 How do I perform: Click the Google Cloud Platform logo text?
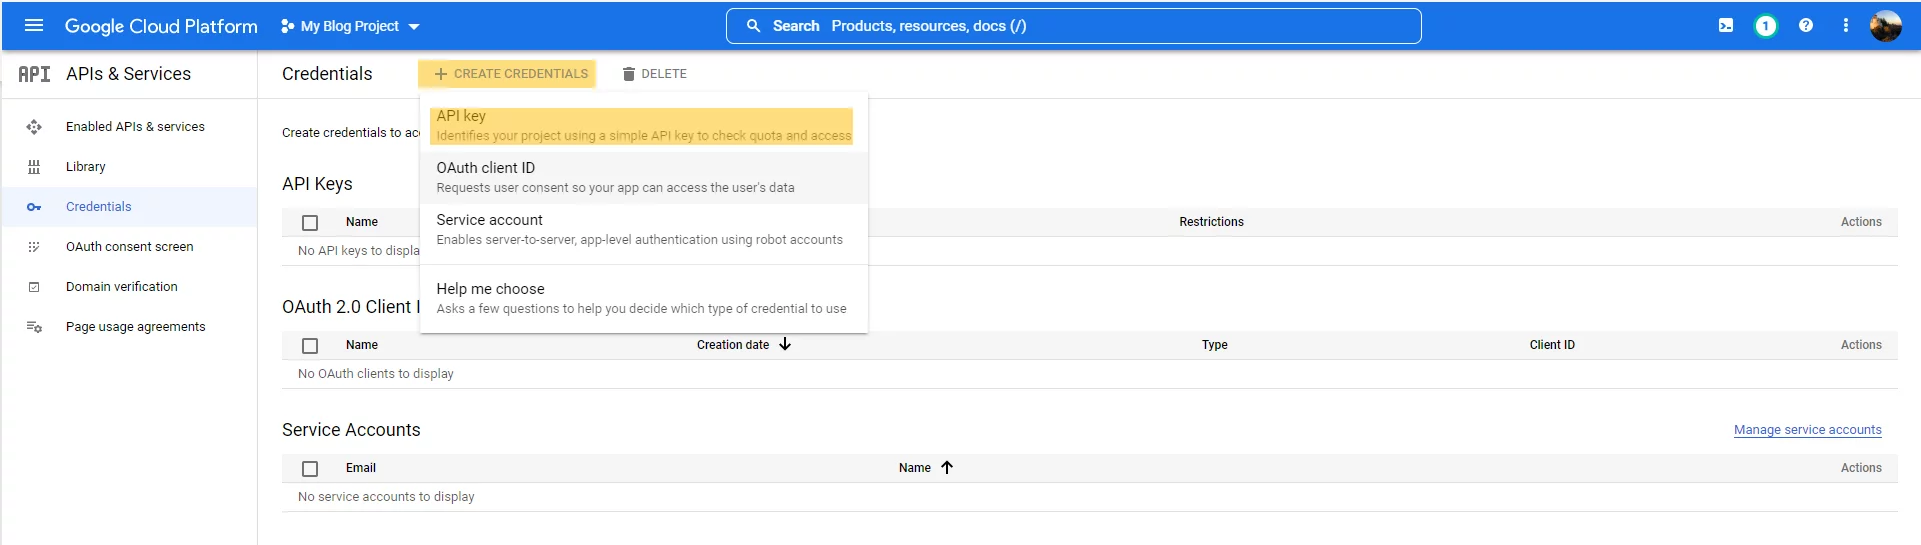(x=161, y=26)
